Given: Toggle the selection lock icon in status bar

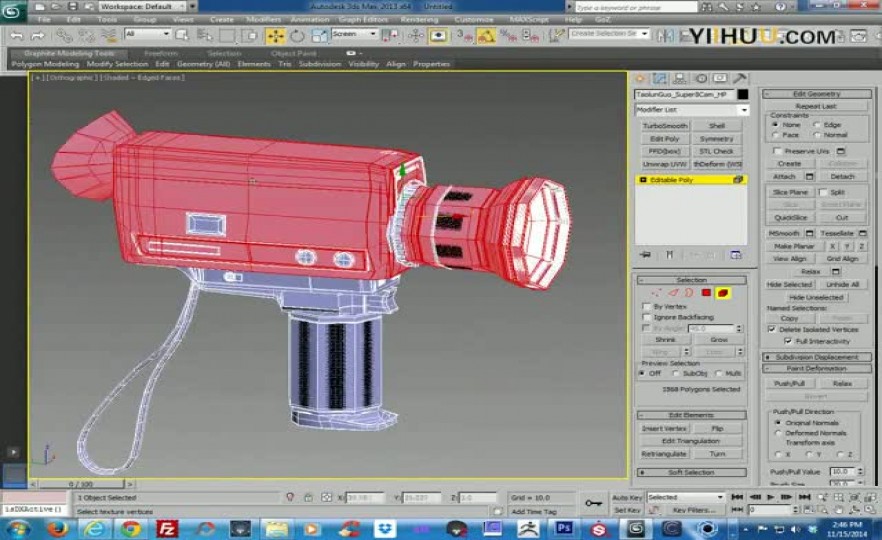Looking at the screenshot, I should click(x=308, y=497).
